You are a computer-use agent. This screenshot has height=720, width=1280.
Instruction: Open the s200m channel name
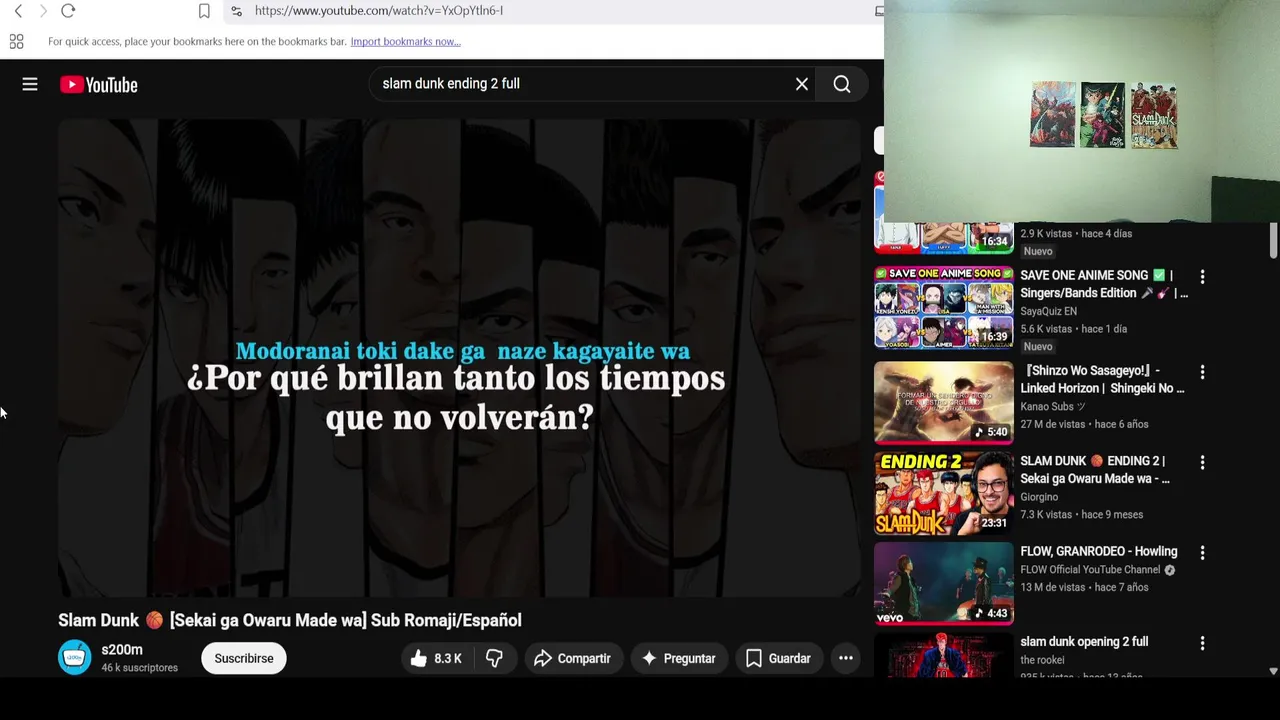(122, 650)
